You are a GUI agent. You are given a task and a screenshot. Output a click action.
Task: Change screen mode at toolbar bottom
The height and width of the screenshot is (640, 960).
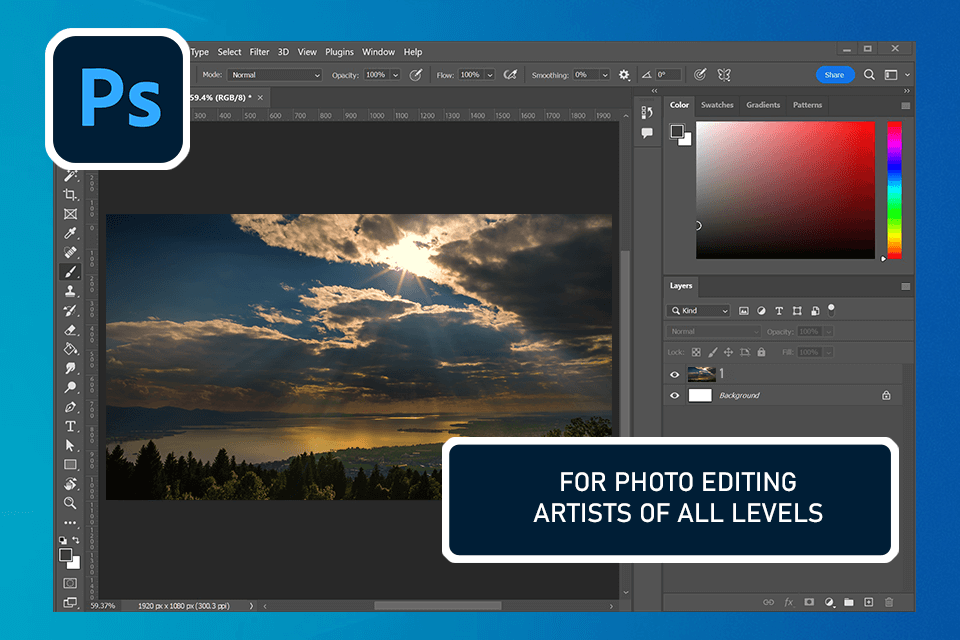(x=70, y=603)
